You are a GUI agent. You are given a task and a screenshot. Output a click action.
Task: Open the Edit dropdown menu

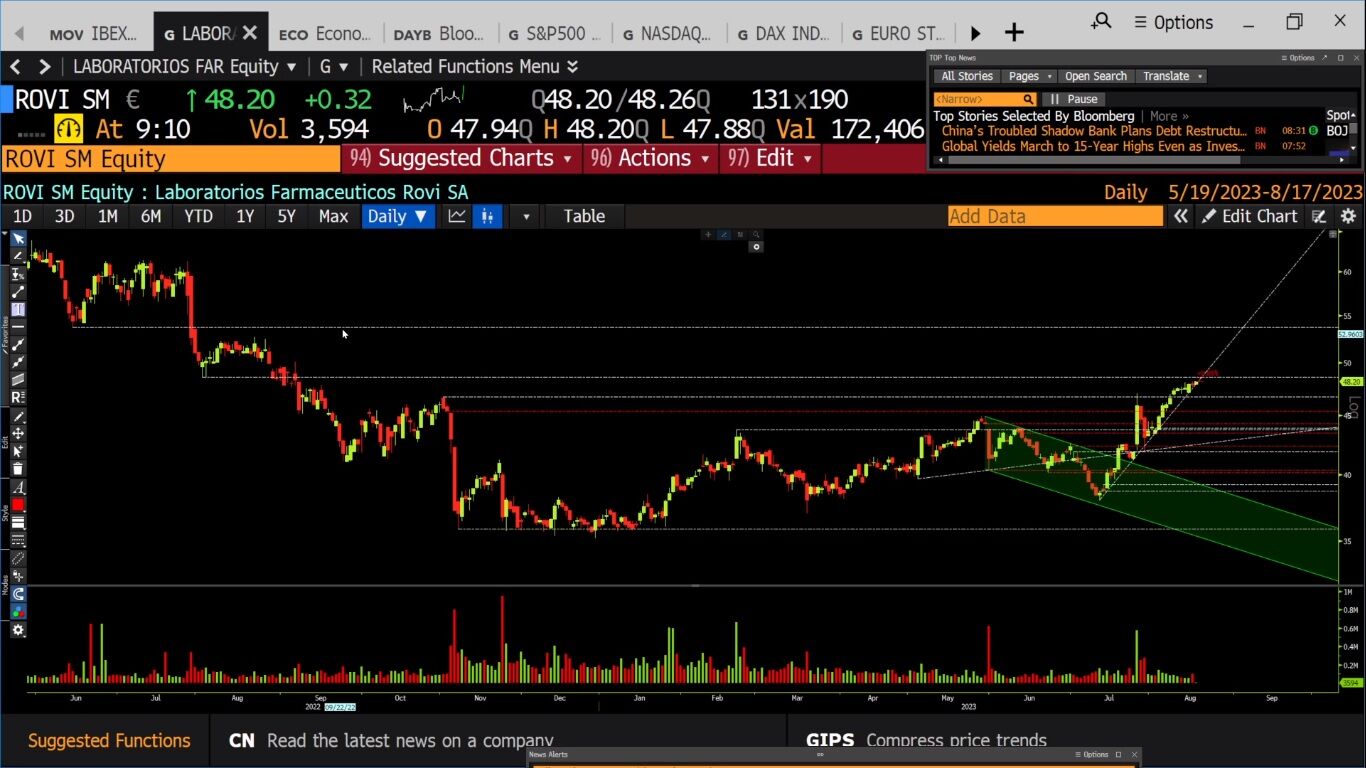[x=770, y=158]
